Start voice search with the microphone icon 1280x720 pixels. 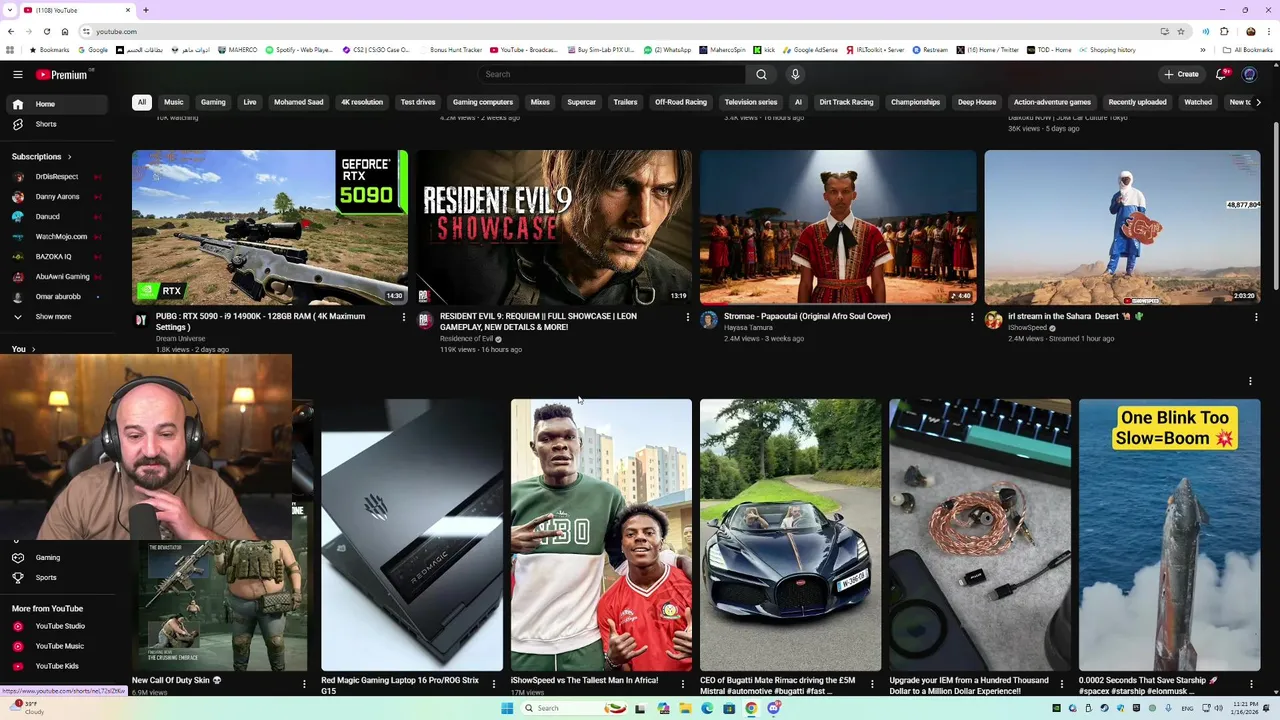coord(795,74)
